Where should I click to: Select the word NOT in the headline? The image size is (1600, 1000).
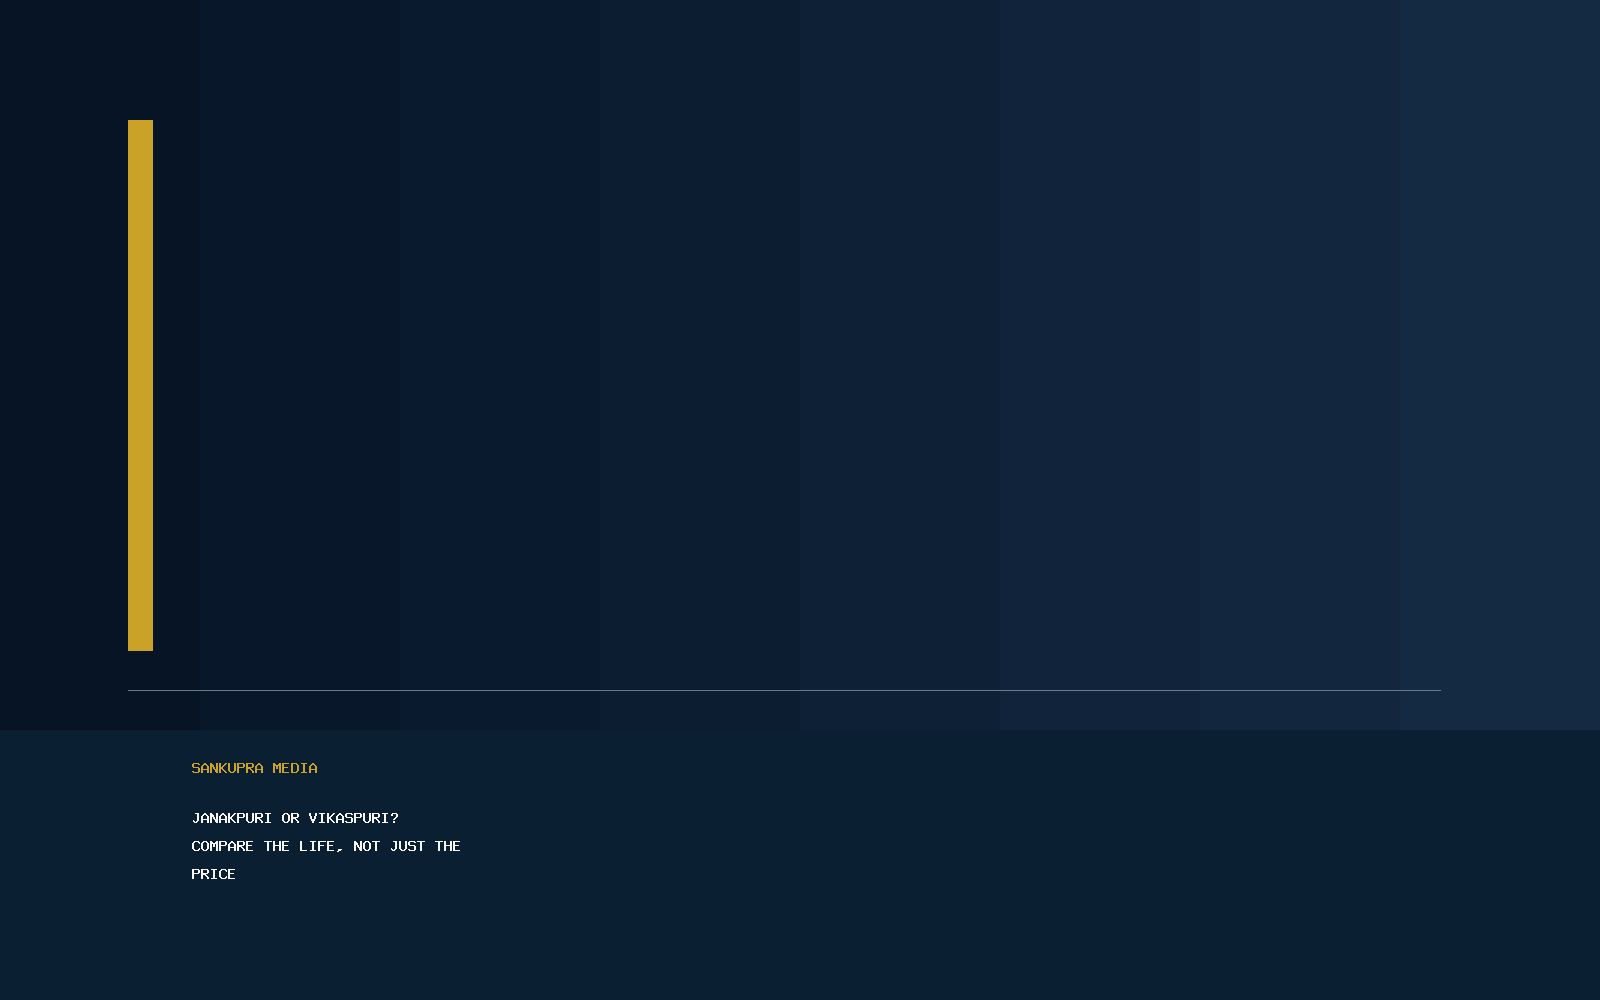pos(366,846)
